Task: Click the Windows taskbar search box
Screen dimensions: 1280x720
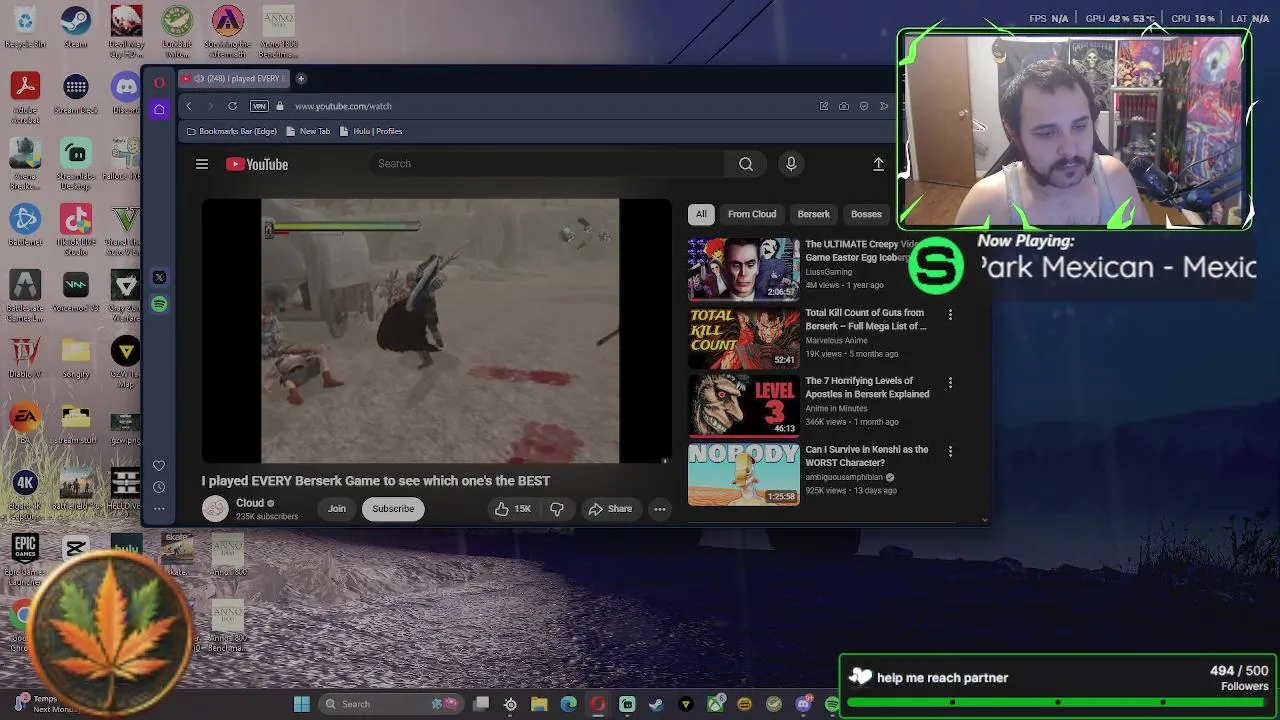Action: [391, 704]
